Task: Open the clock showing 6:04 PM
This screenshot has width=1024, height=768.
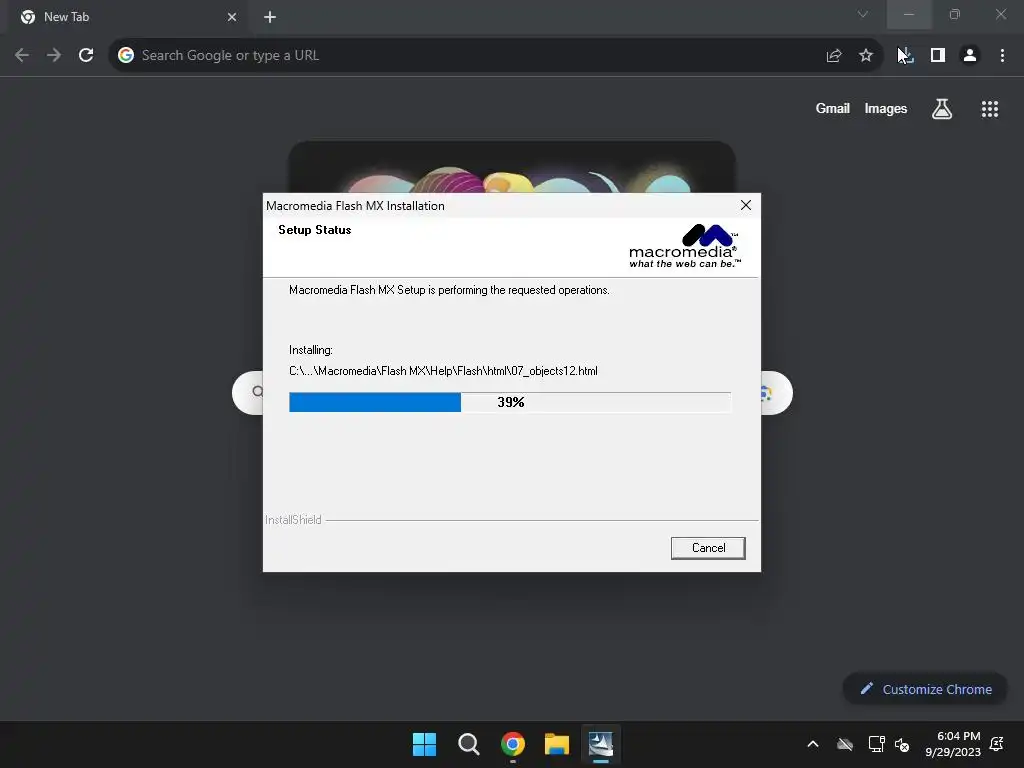Action: (x=953, y=744)
